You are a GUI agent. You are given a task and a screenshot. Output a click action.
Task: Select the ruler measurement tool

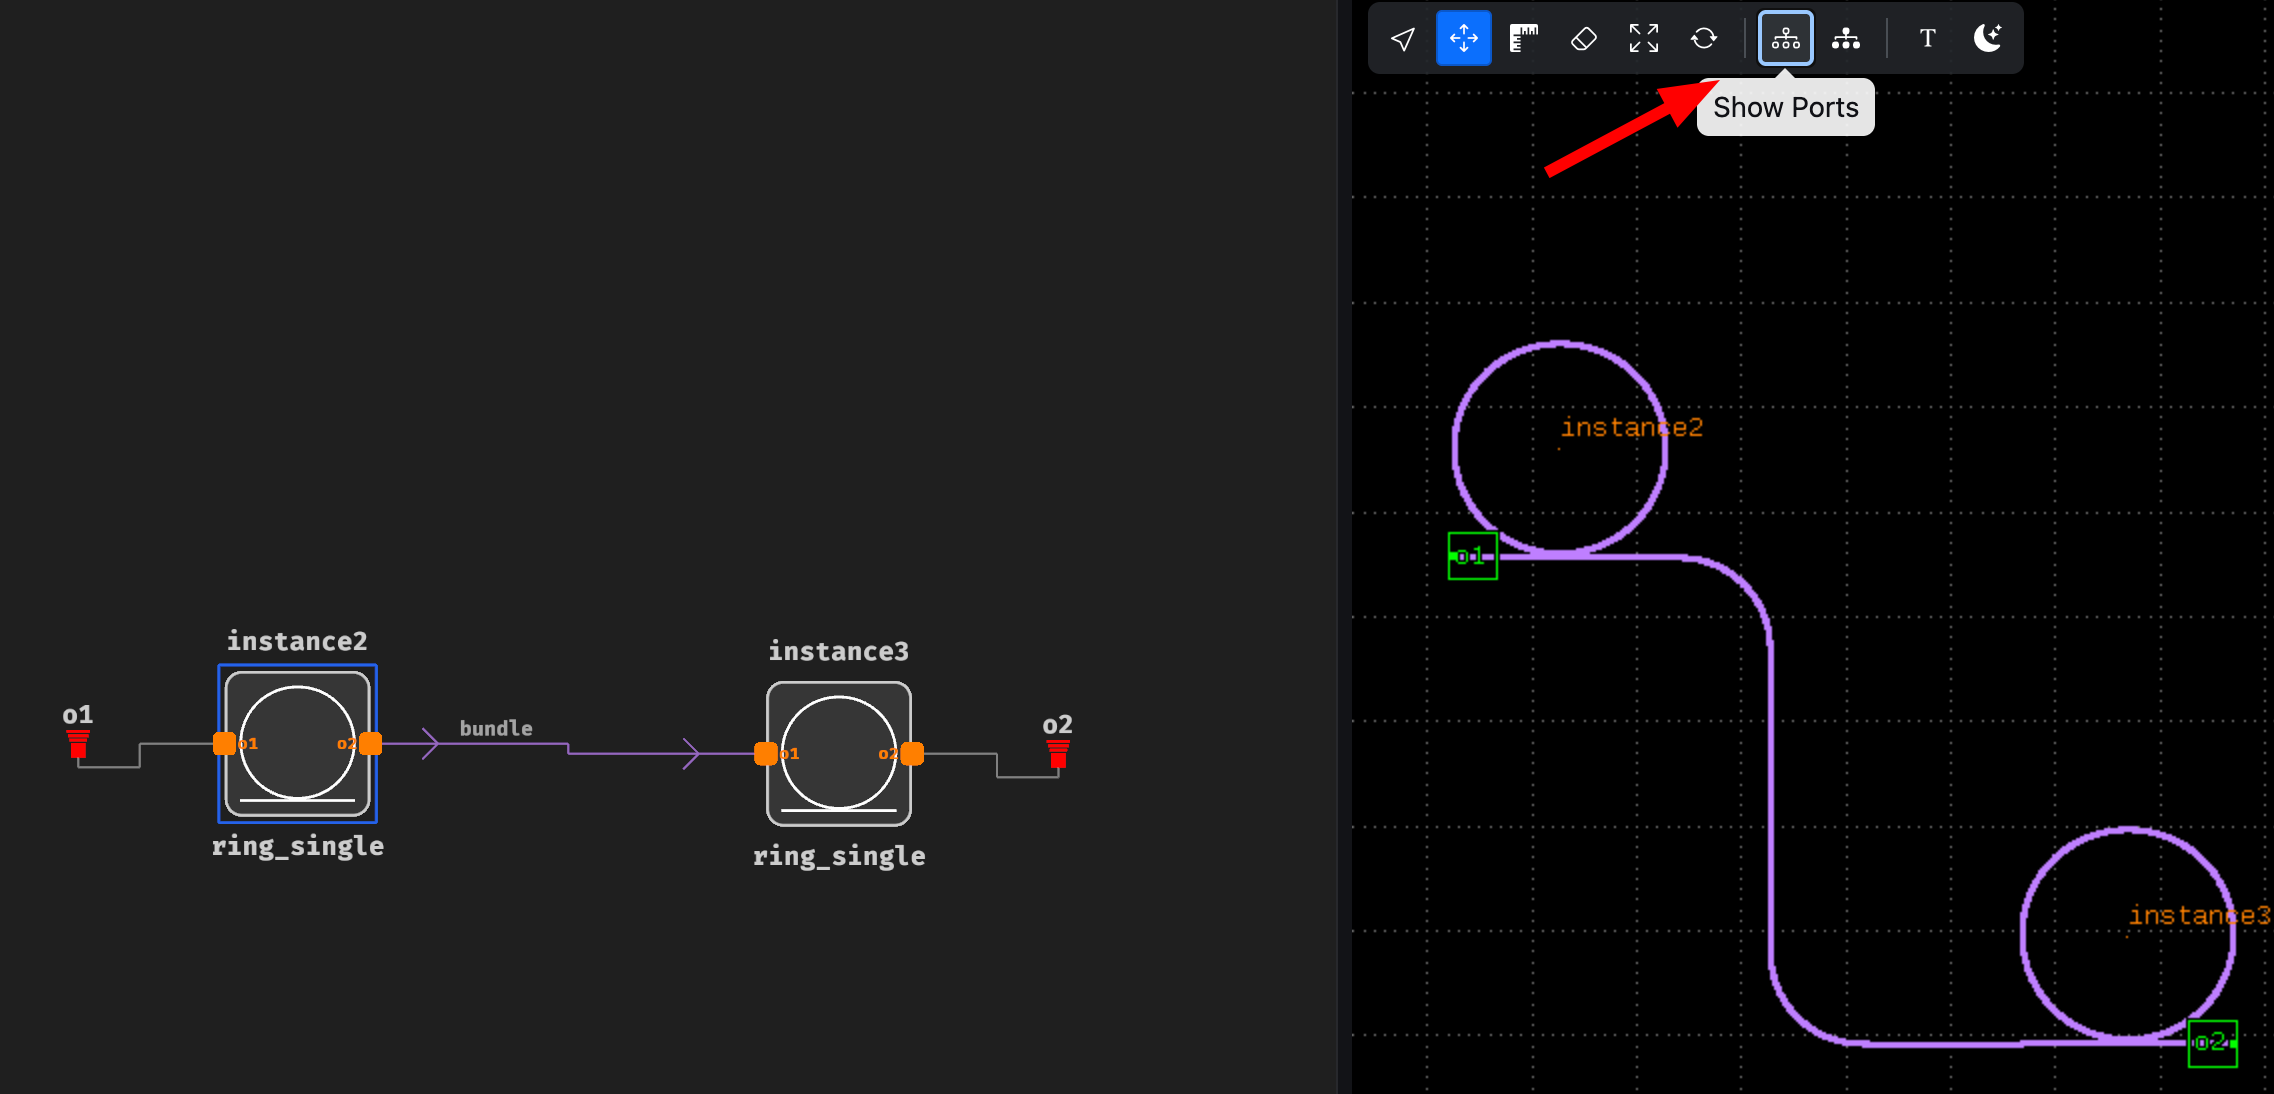(x=1523, y=39)
